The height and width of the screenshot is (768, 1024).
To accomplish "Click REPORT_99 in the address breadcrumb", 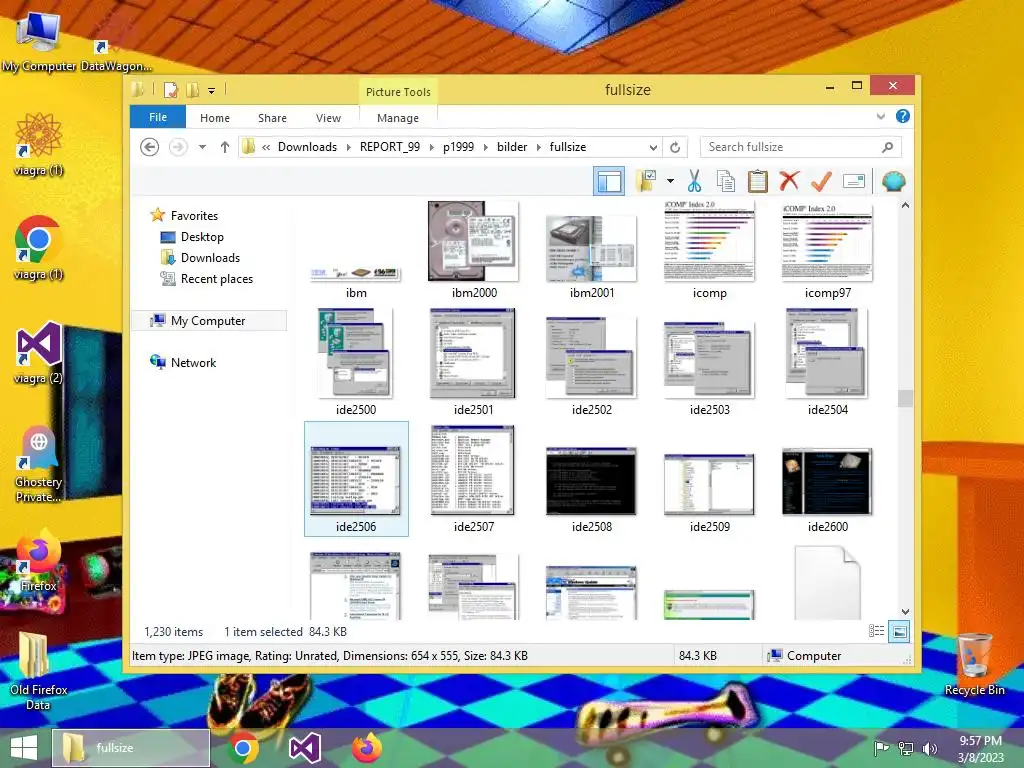I will click(x=390, y=147).
